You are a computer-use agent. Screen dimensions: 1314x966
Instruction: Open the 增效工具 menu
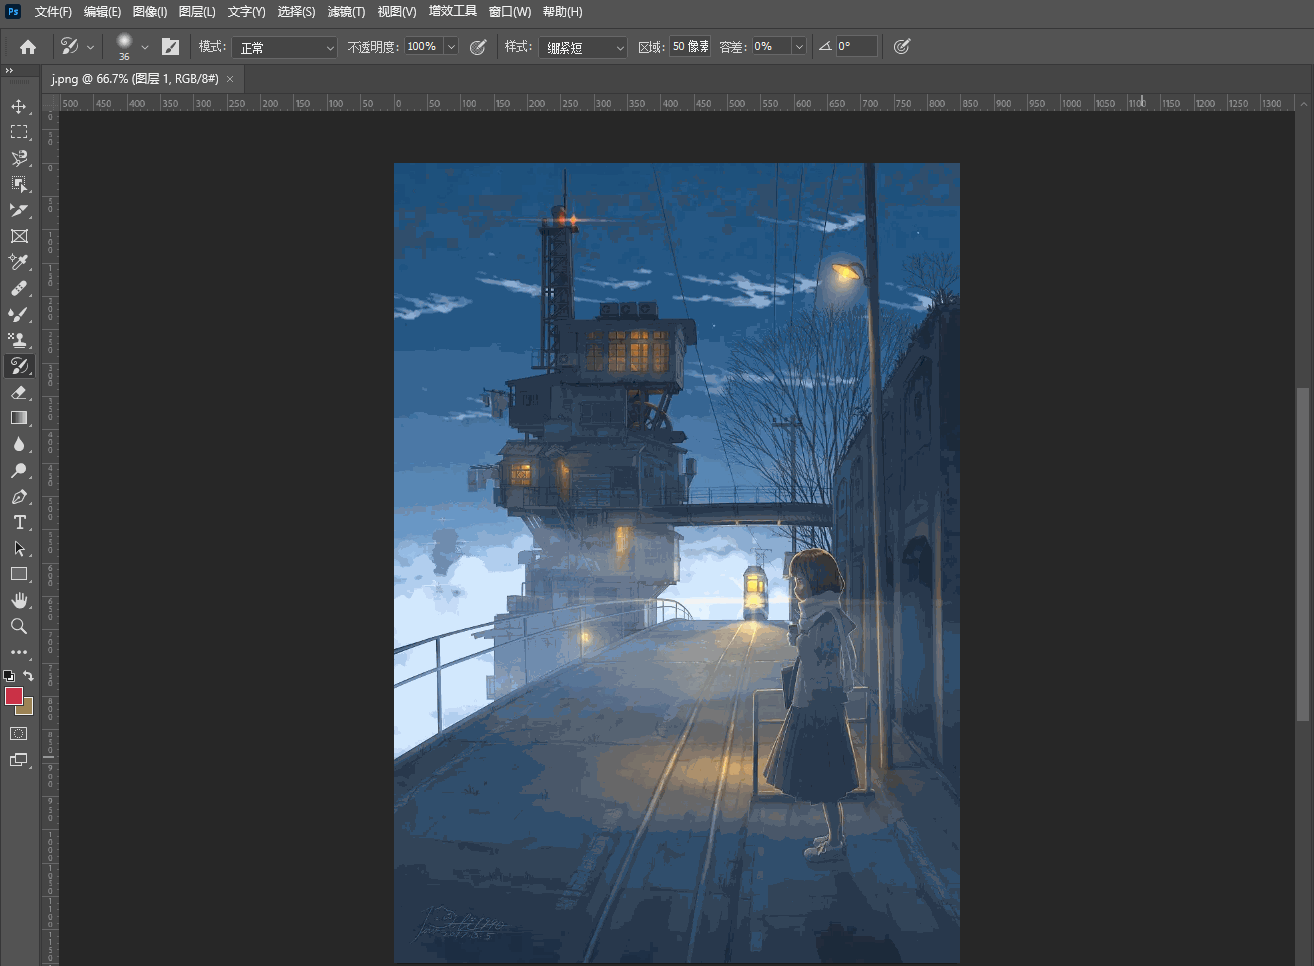click(453, 12)
